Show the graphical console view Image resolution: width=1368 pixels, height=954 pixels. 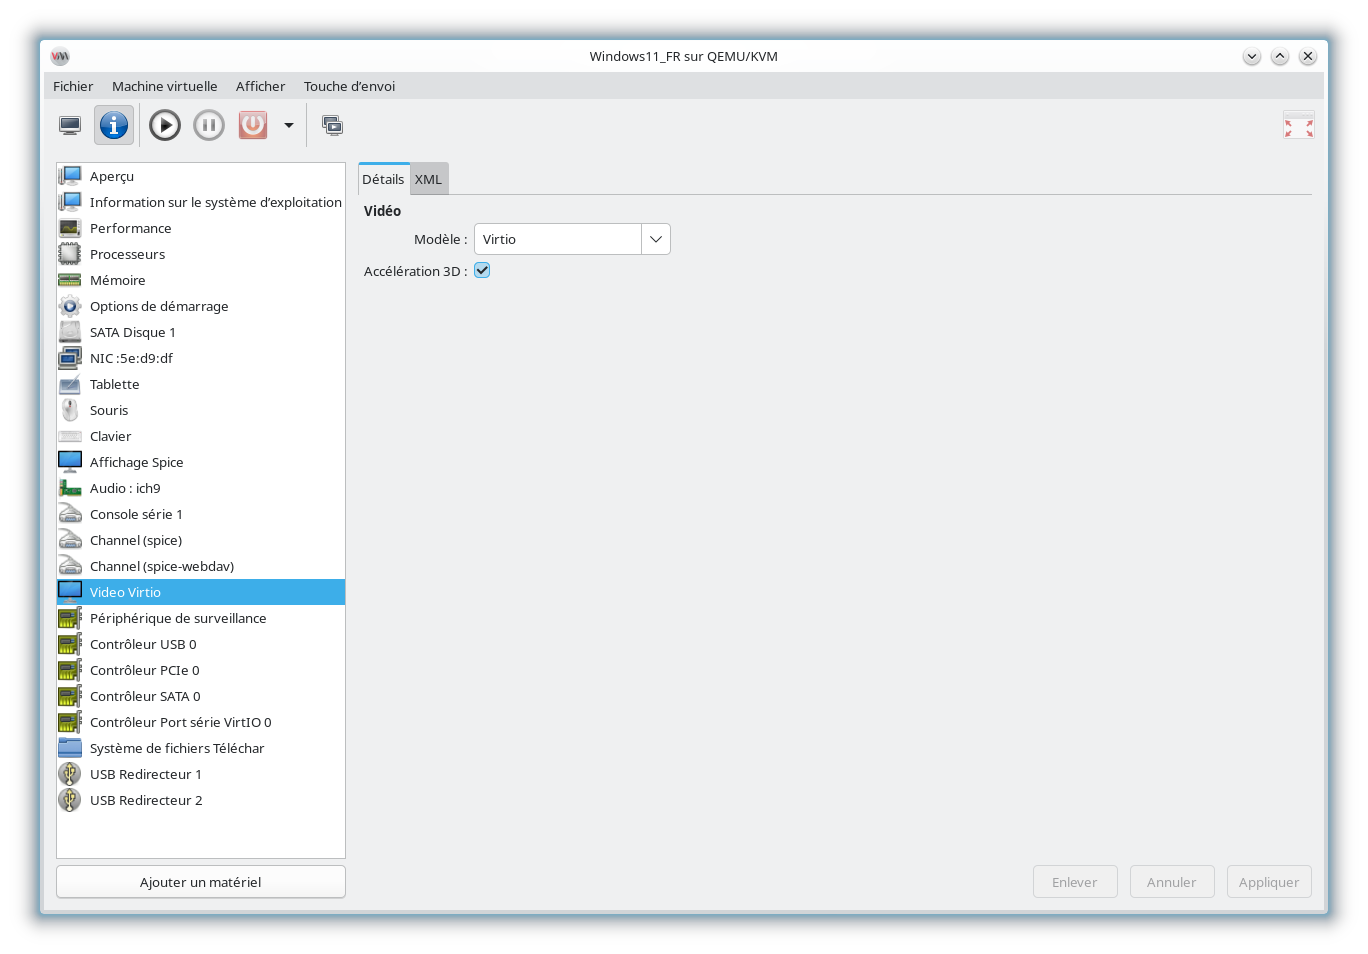pyautogui.click(x=70, y=125)
